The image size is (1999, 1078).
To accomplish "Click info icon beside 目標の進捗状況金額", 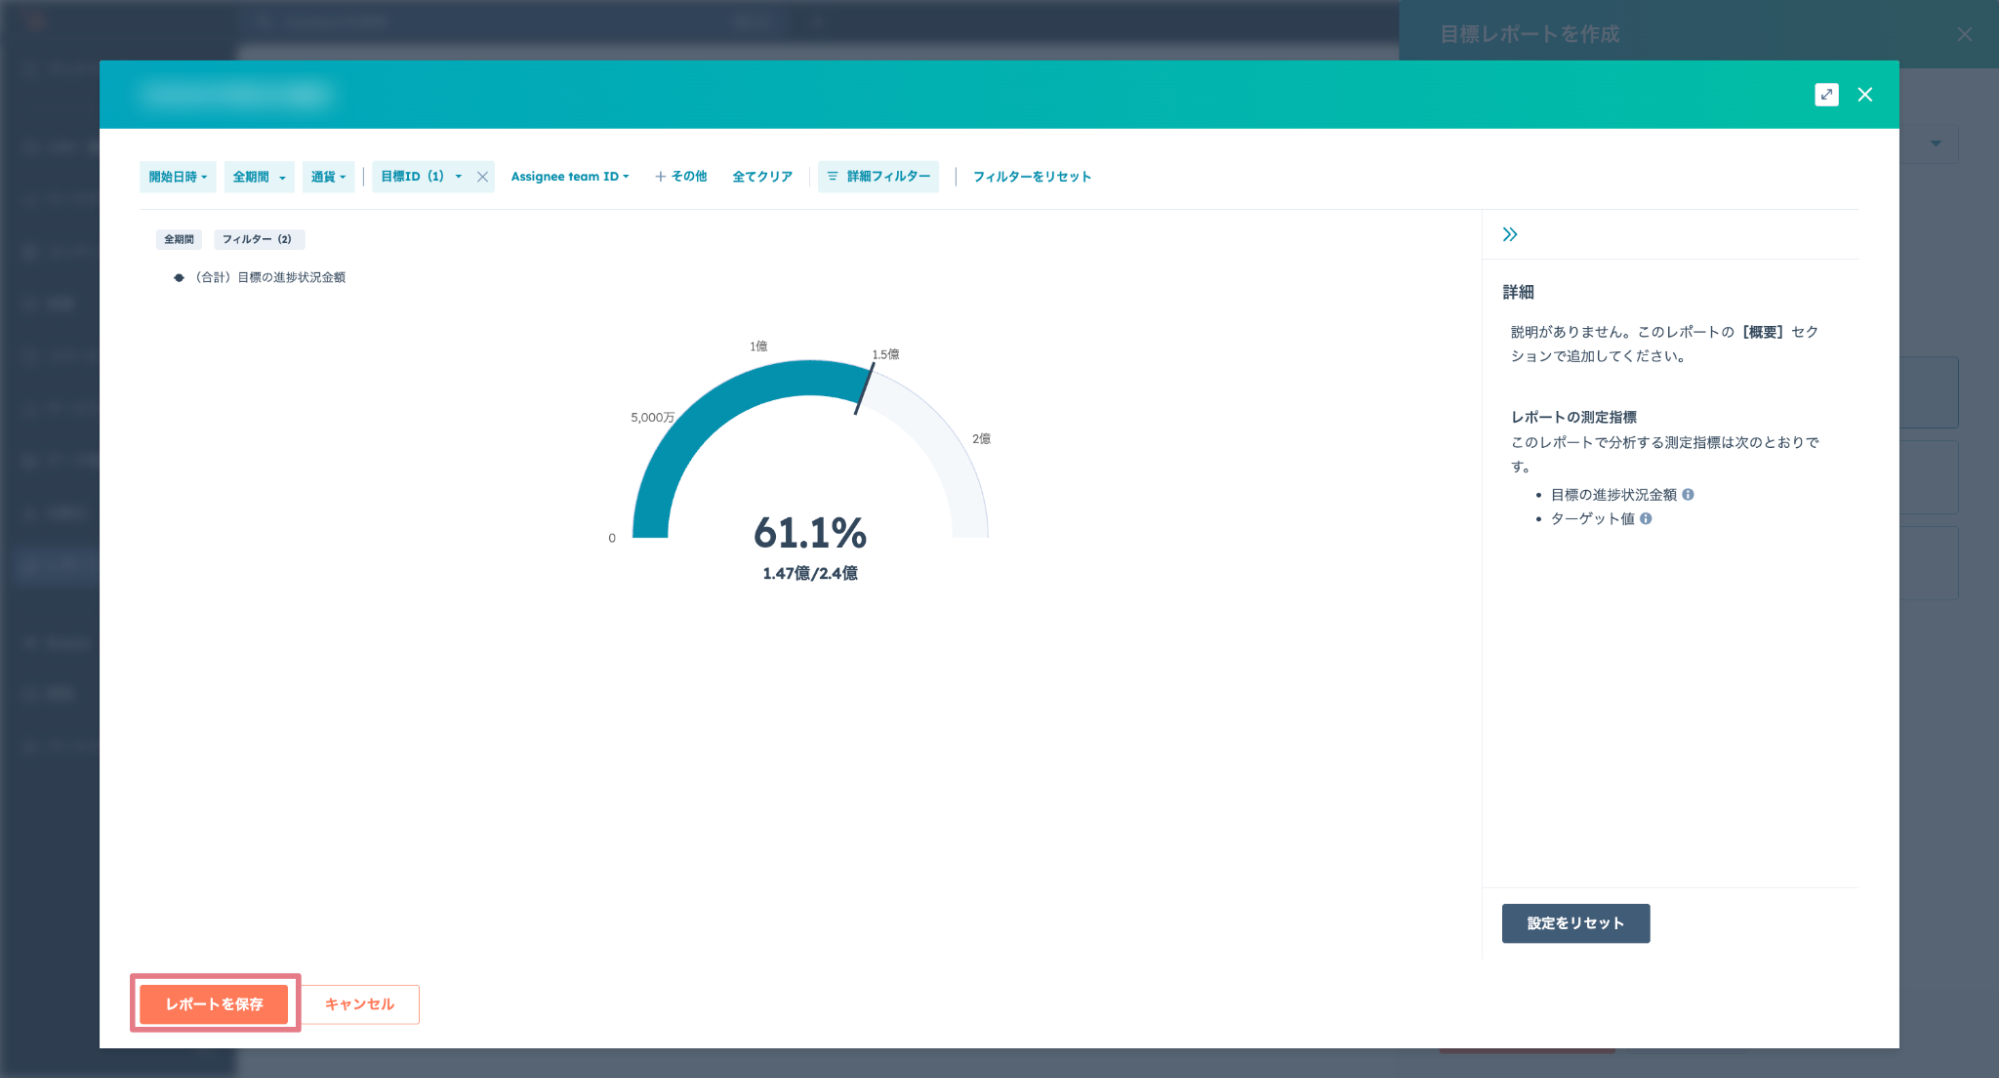I will (x=1688, y=495).
